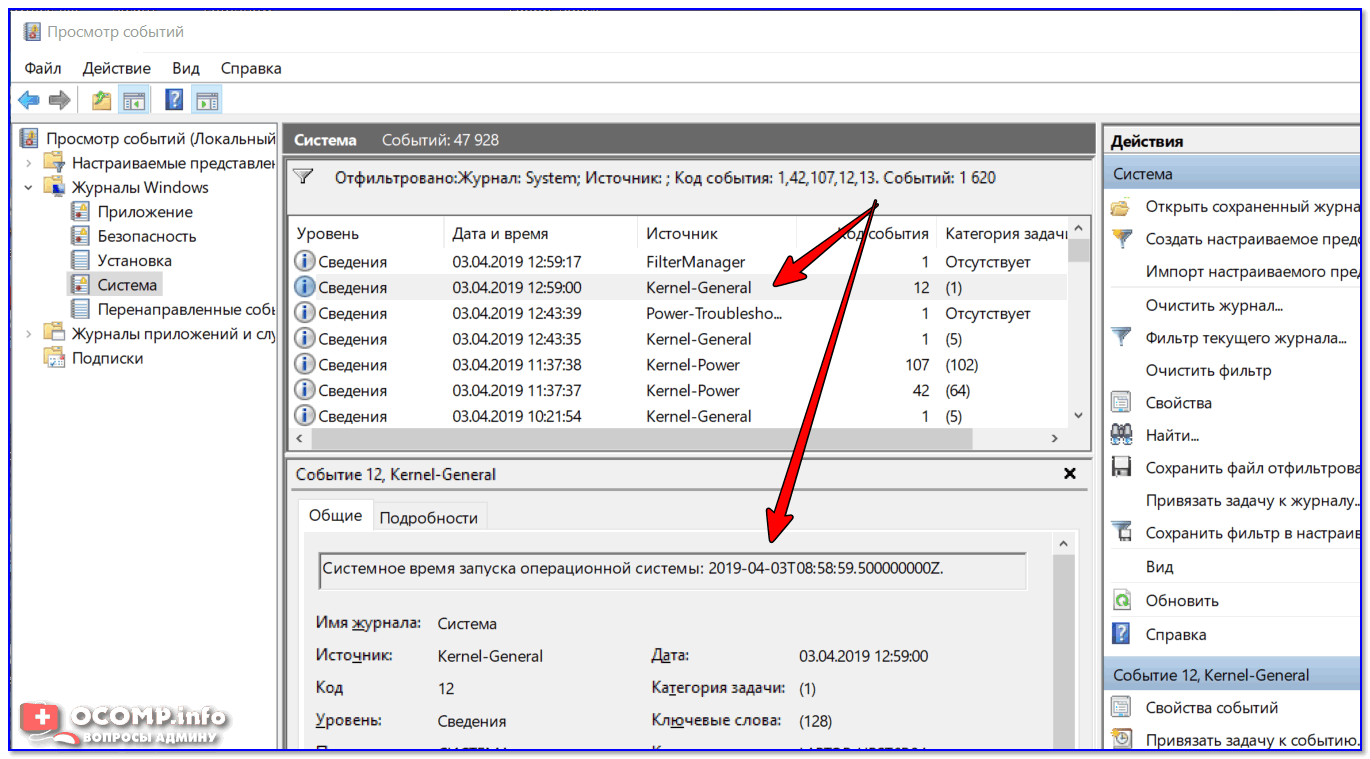
Task: Click the open saved log folder icon
Action: (x=1122, y=207)
